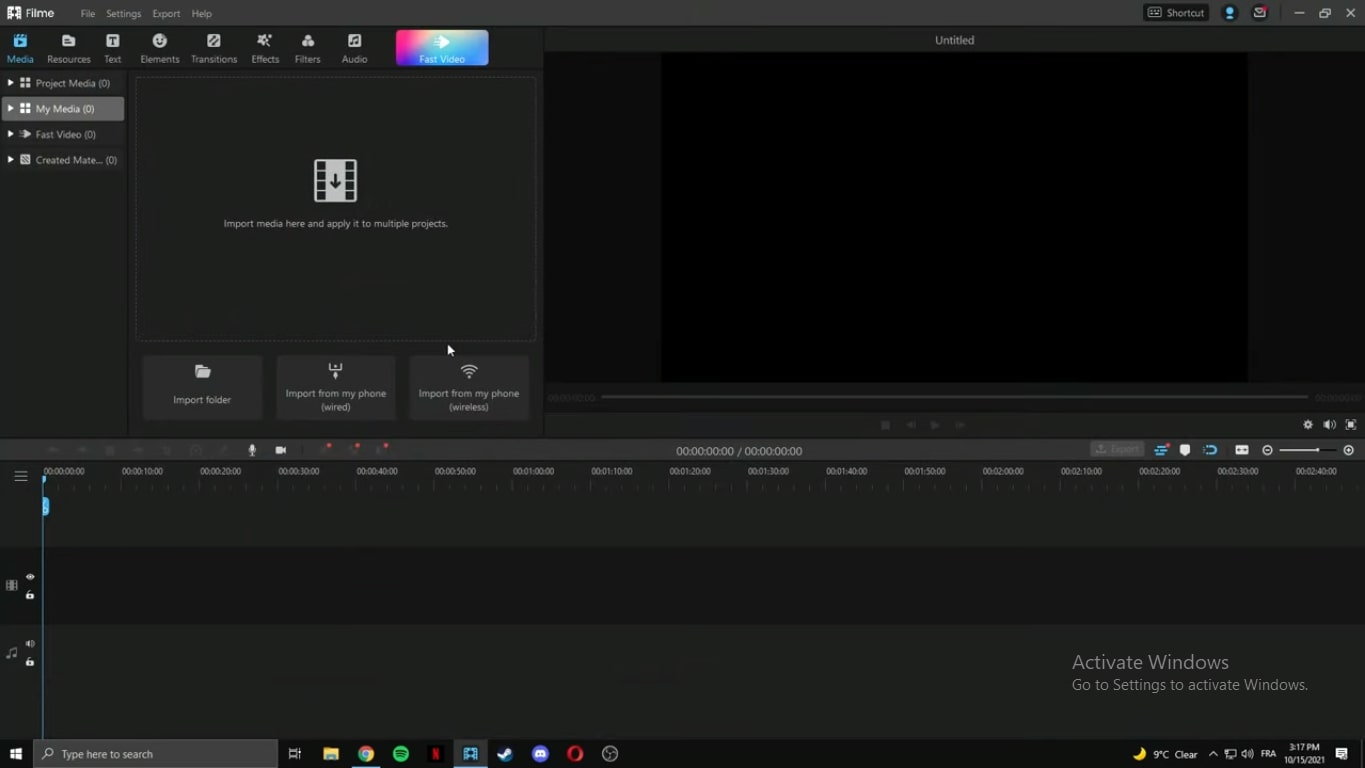The width and height of the screenshot is (1365, 768).
Task: Step to previous frame in preview
Action: pyautogui.click(x=910, y=425)
